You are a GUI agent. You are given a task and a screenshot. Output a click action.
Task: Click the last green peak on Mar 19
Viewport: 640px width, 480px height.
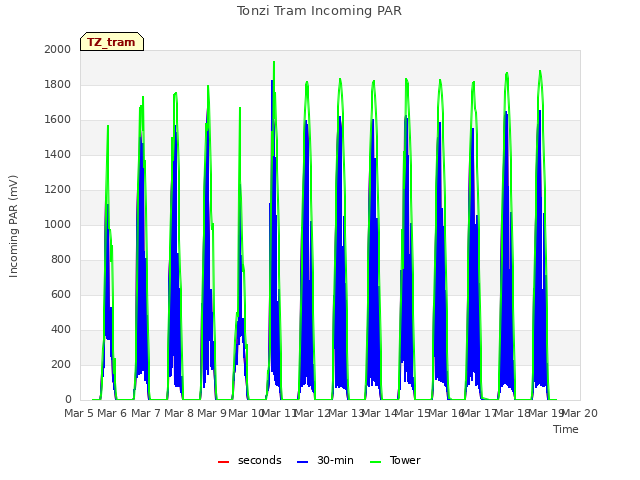pos(540,71)
